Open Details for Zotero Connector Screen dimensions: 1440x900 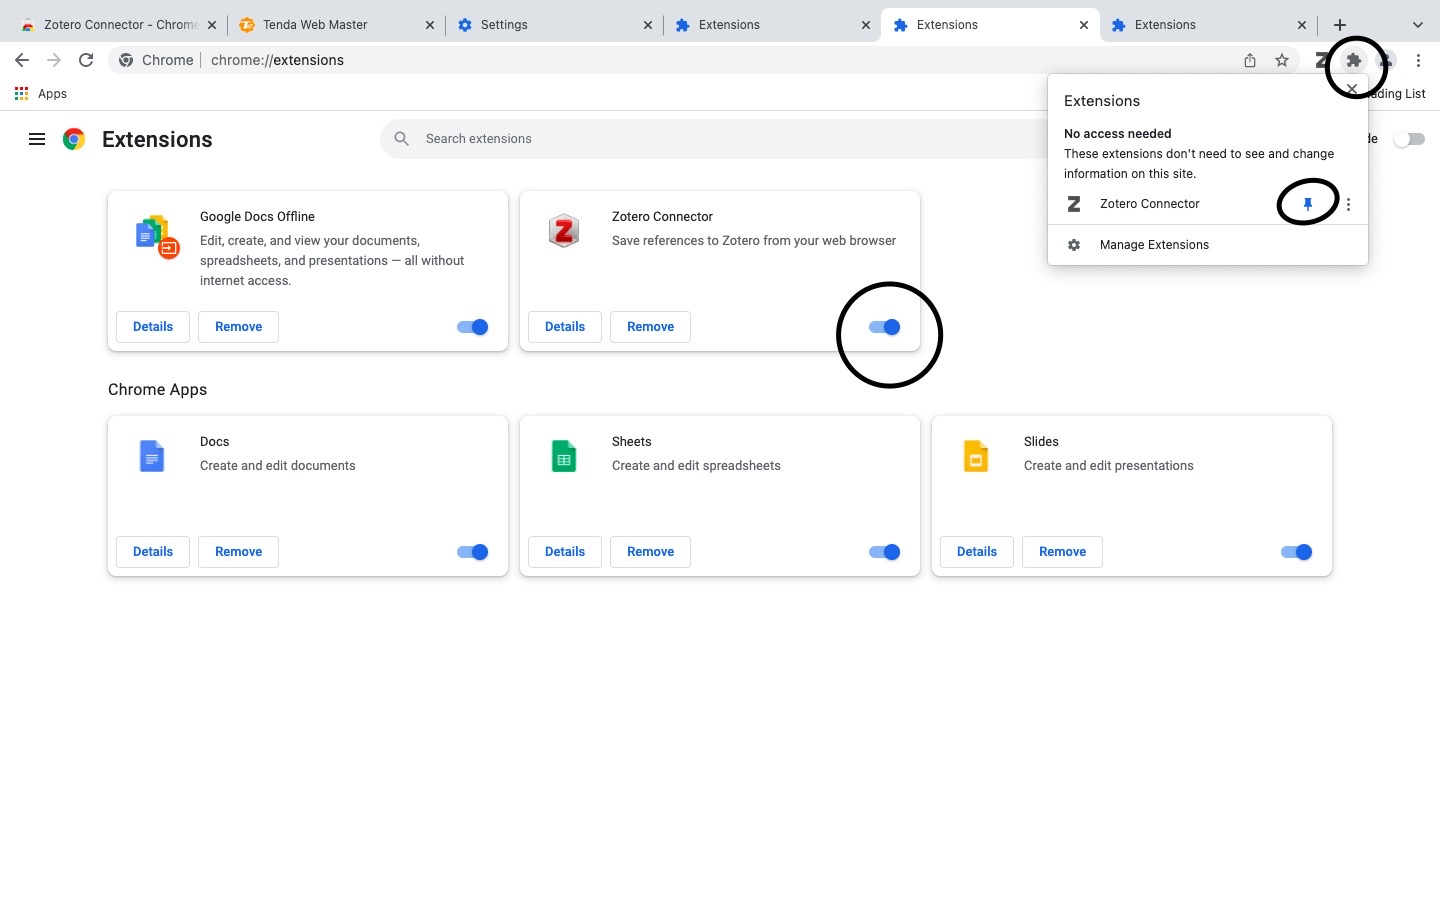565,327
